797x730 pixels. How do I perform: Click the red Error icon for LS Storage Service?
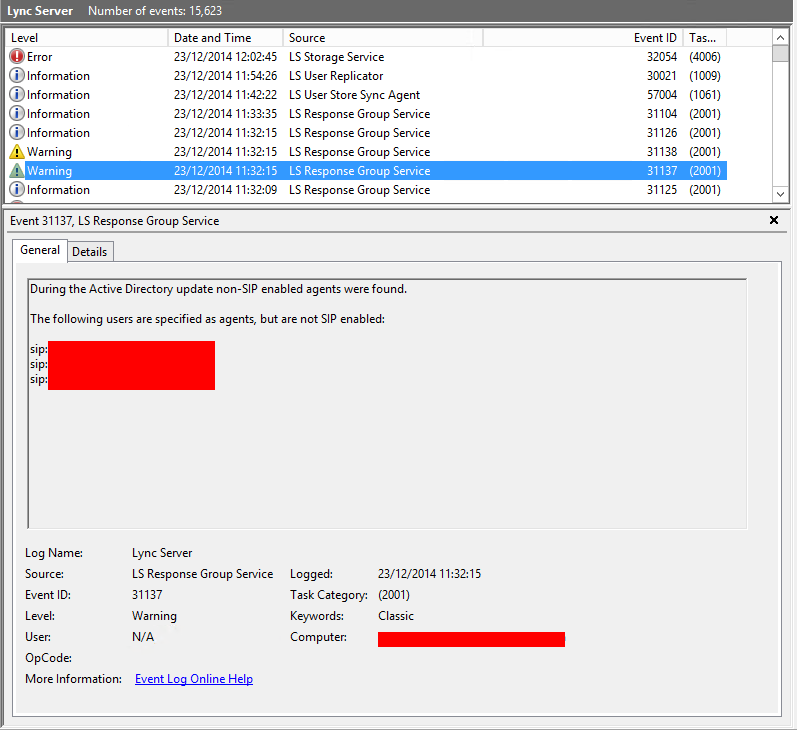pyautogui.click(x=17, y=56)
